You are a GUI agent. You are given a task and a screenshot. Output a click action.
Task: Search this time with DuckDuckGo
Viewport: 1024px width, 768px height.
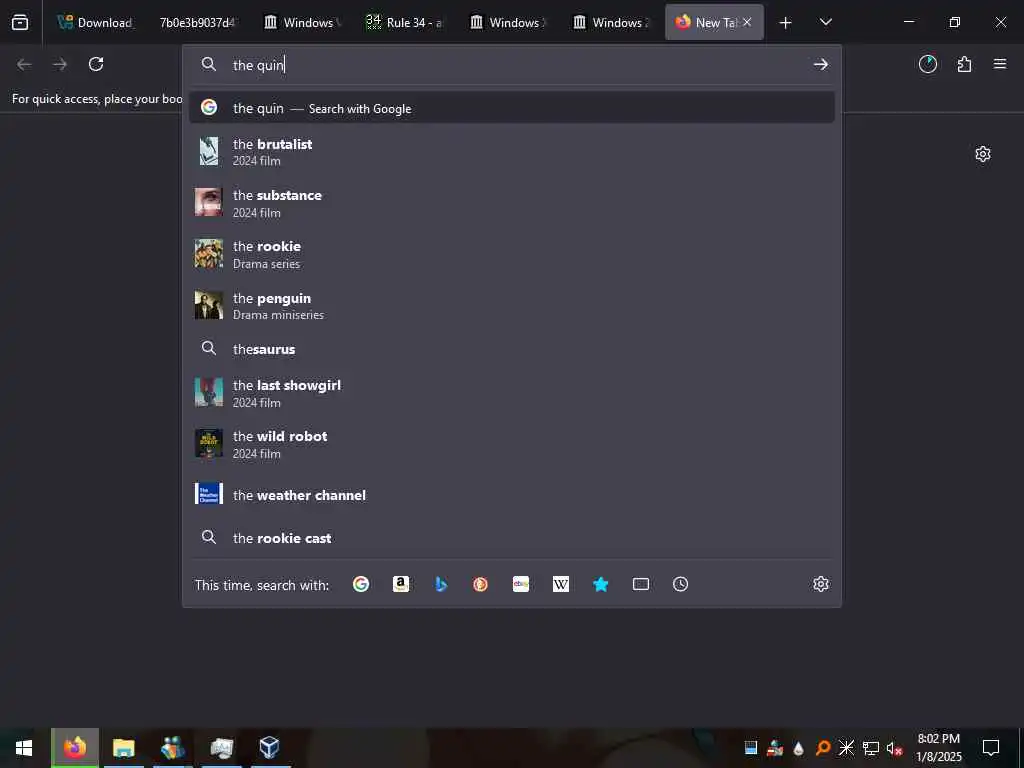coord(481,584)
